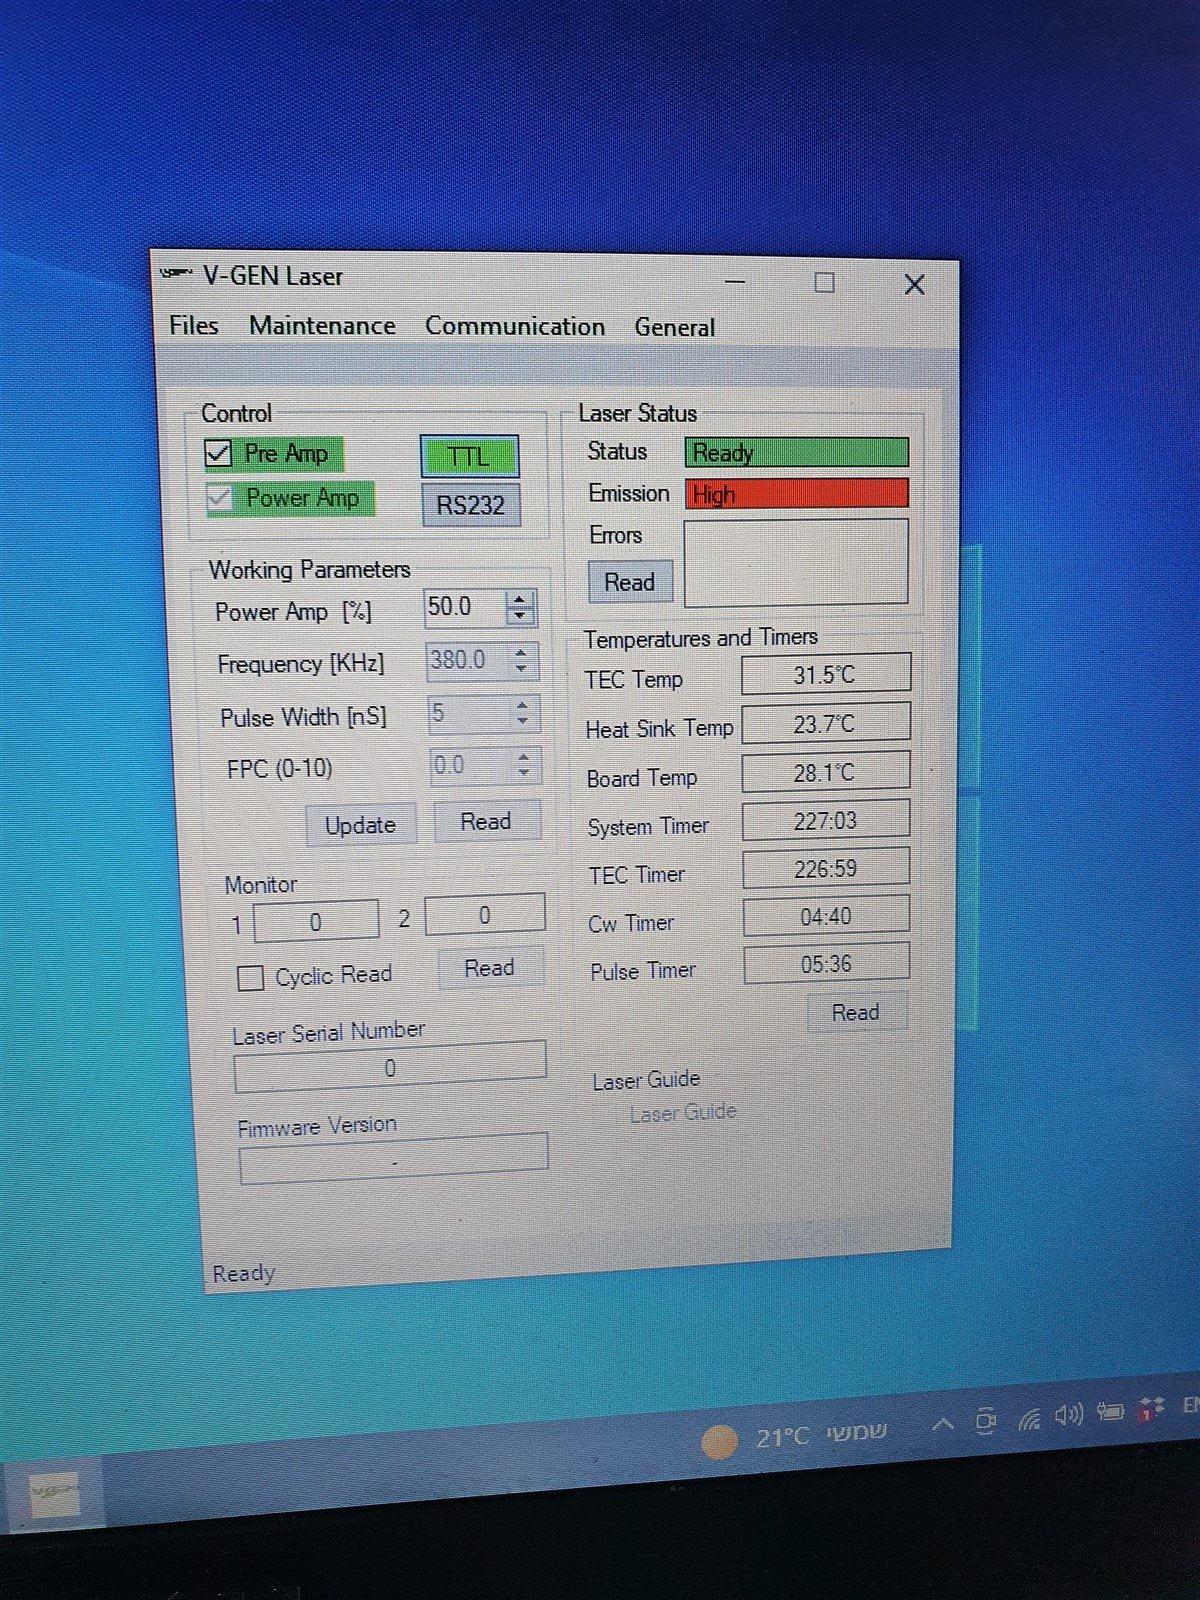Screen dimensions: 1200x1600
Task: Open the Meet Now camera tray icon
Action: click(986, 1421)
